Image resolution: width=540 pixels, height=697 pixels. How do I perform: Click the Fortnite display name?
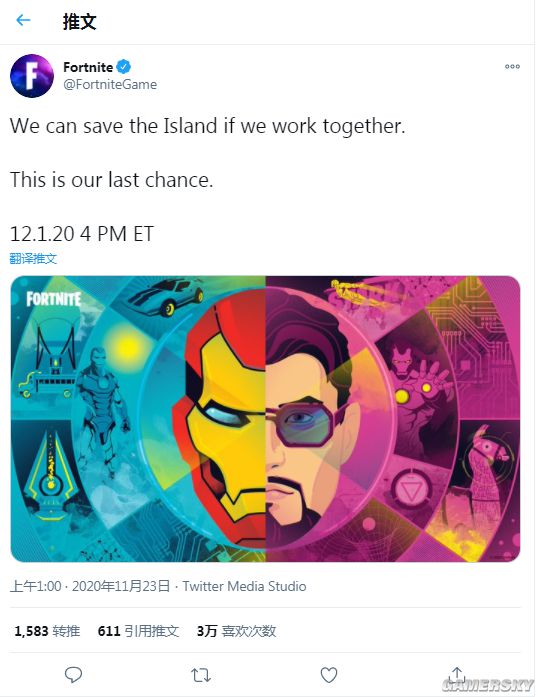pos(88,67)
